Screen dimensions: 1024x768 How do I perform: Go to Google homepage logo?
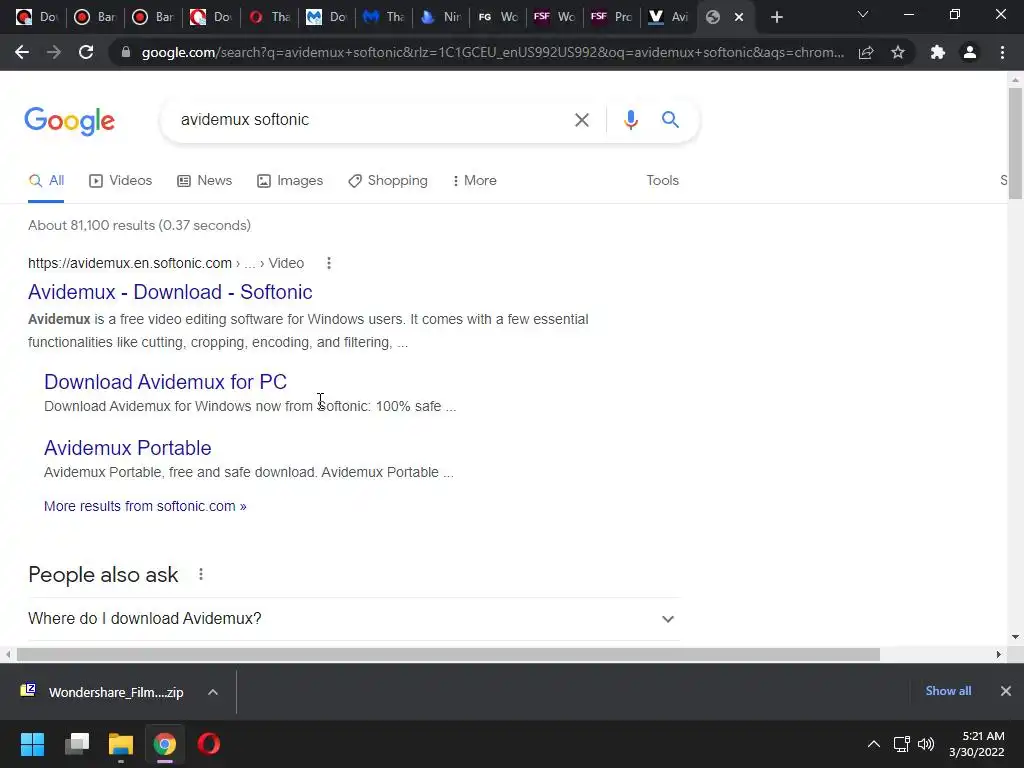pyautogui.click(x=70, y=121)
